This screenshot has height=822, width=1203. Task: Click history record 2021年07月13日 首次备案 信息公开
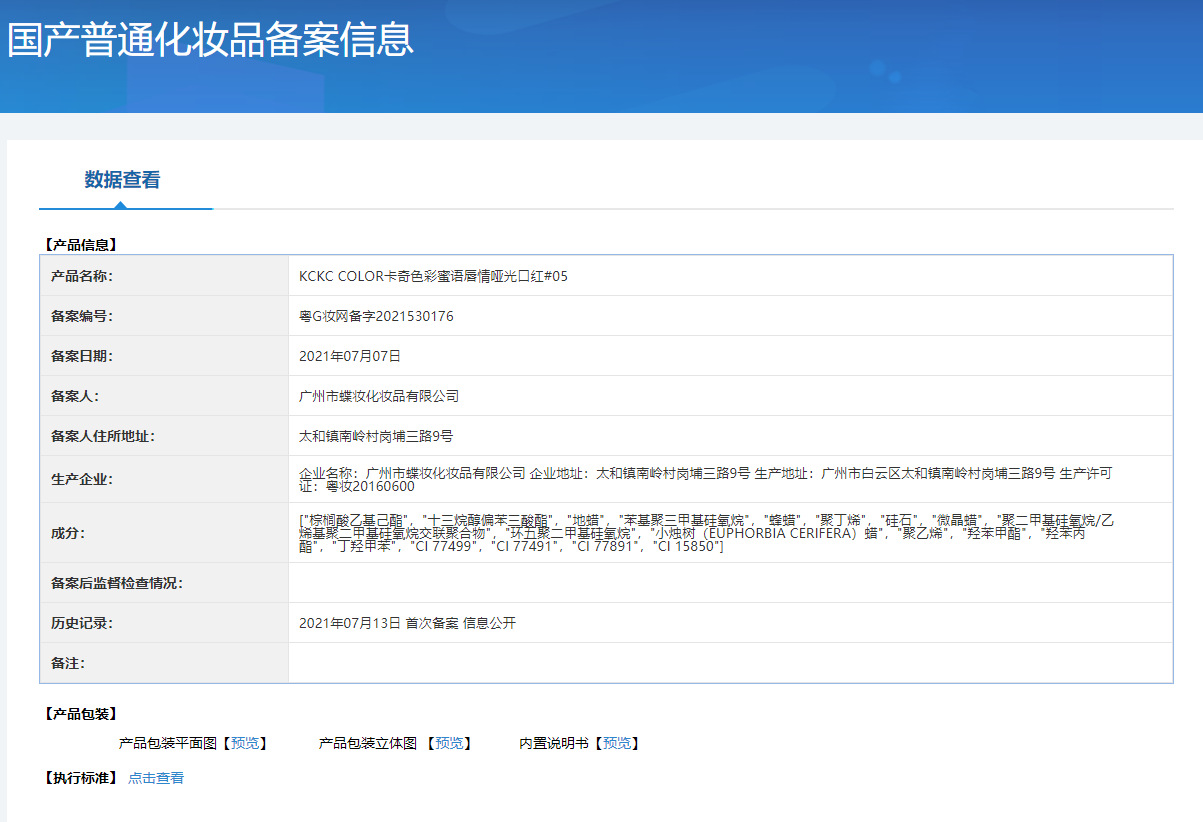pos(407,623)
